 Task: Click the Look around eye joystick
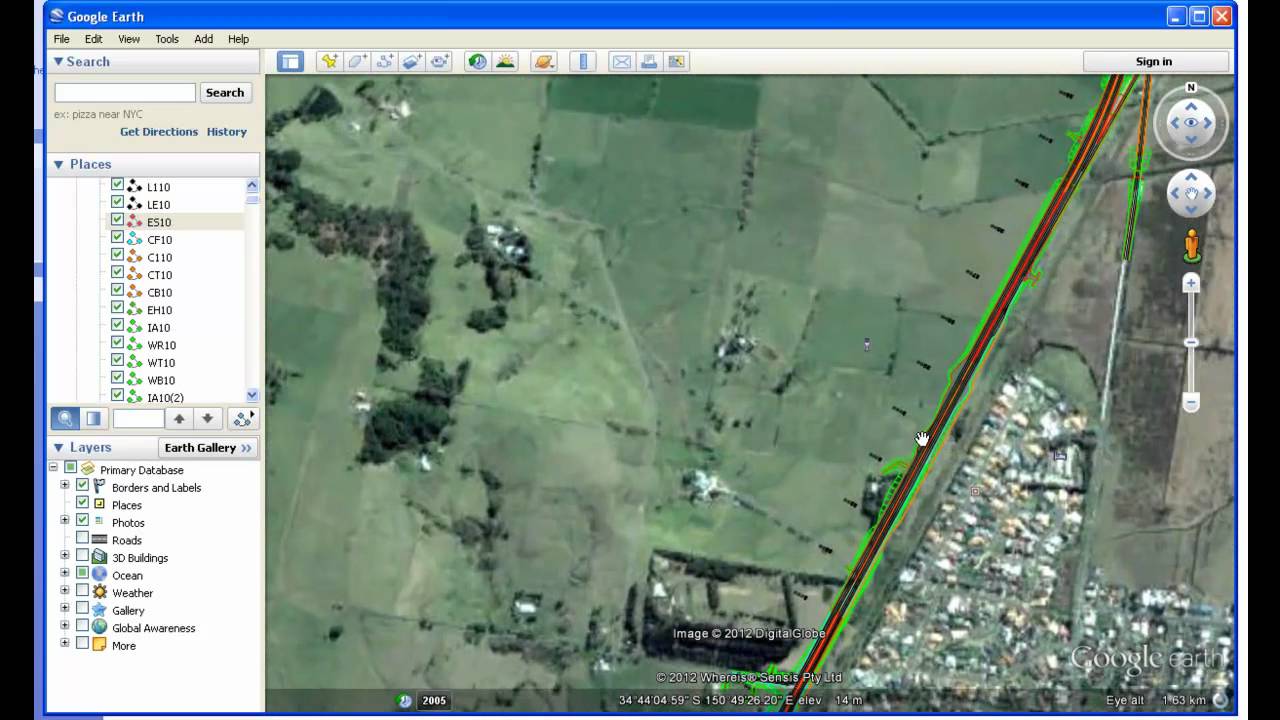[x=1191, y=123]
